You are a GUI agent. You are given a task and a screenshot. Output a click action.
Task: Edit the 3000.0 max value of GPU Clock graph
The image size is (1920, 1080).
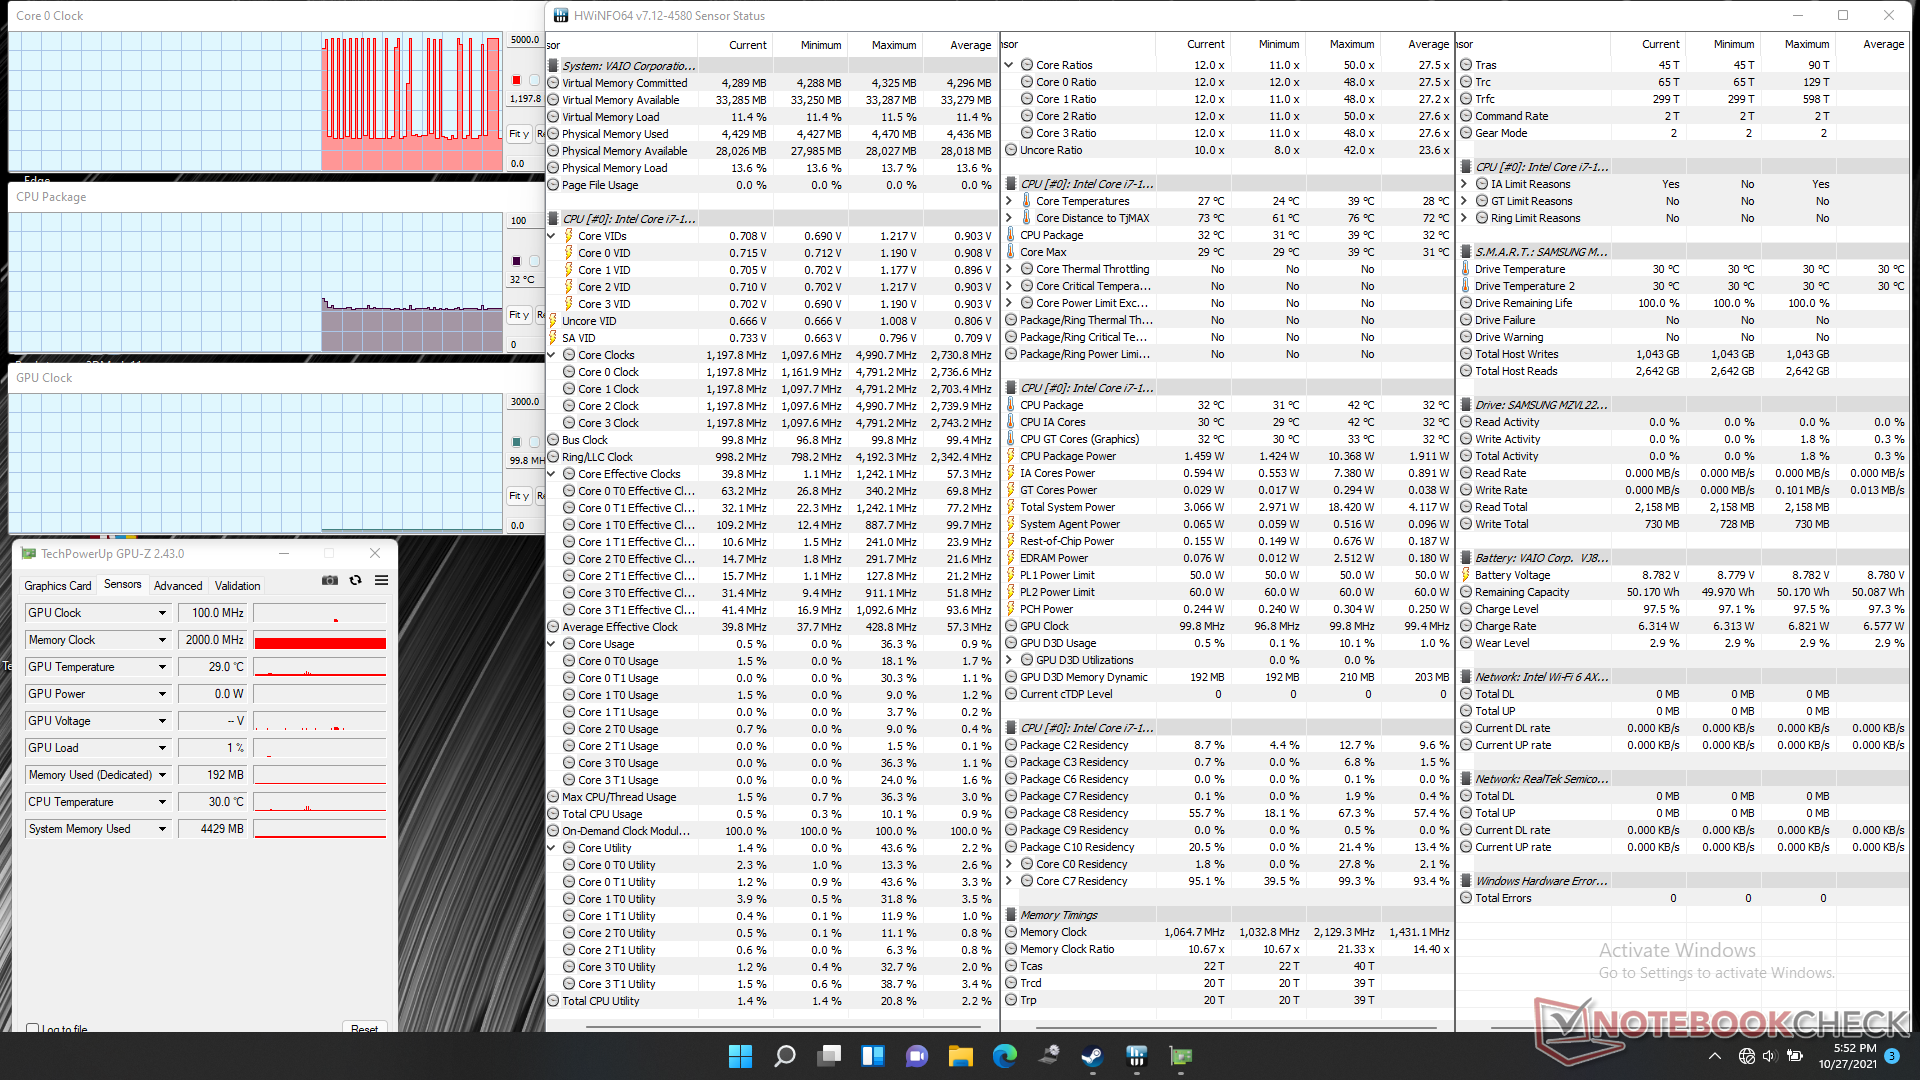(525, 402)
